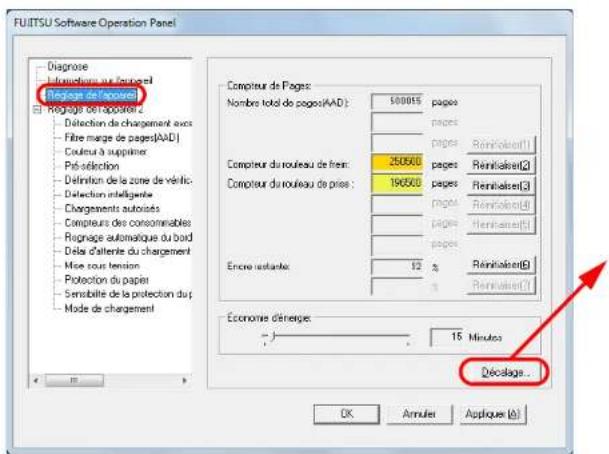
Task: Select Sensibilité de la protection entry
Action: tap(128, 294)
